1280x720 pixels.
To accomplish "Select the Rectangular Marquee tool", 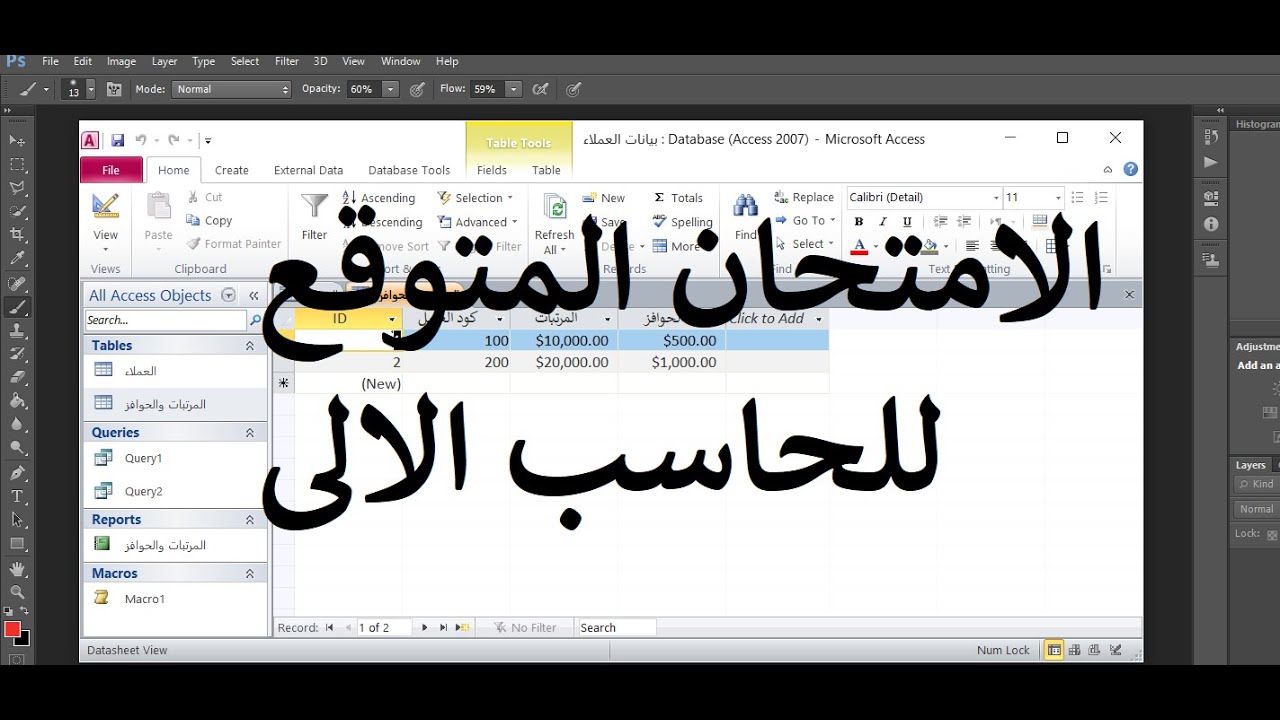I will [17, 164].
